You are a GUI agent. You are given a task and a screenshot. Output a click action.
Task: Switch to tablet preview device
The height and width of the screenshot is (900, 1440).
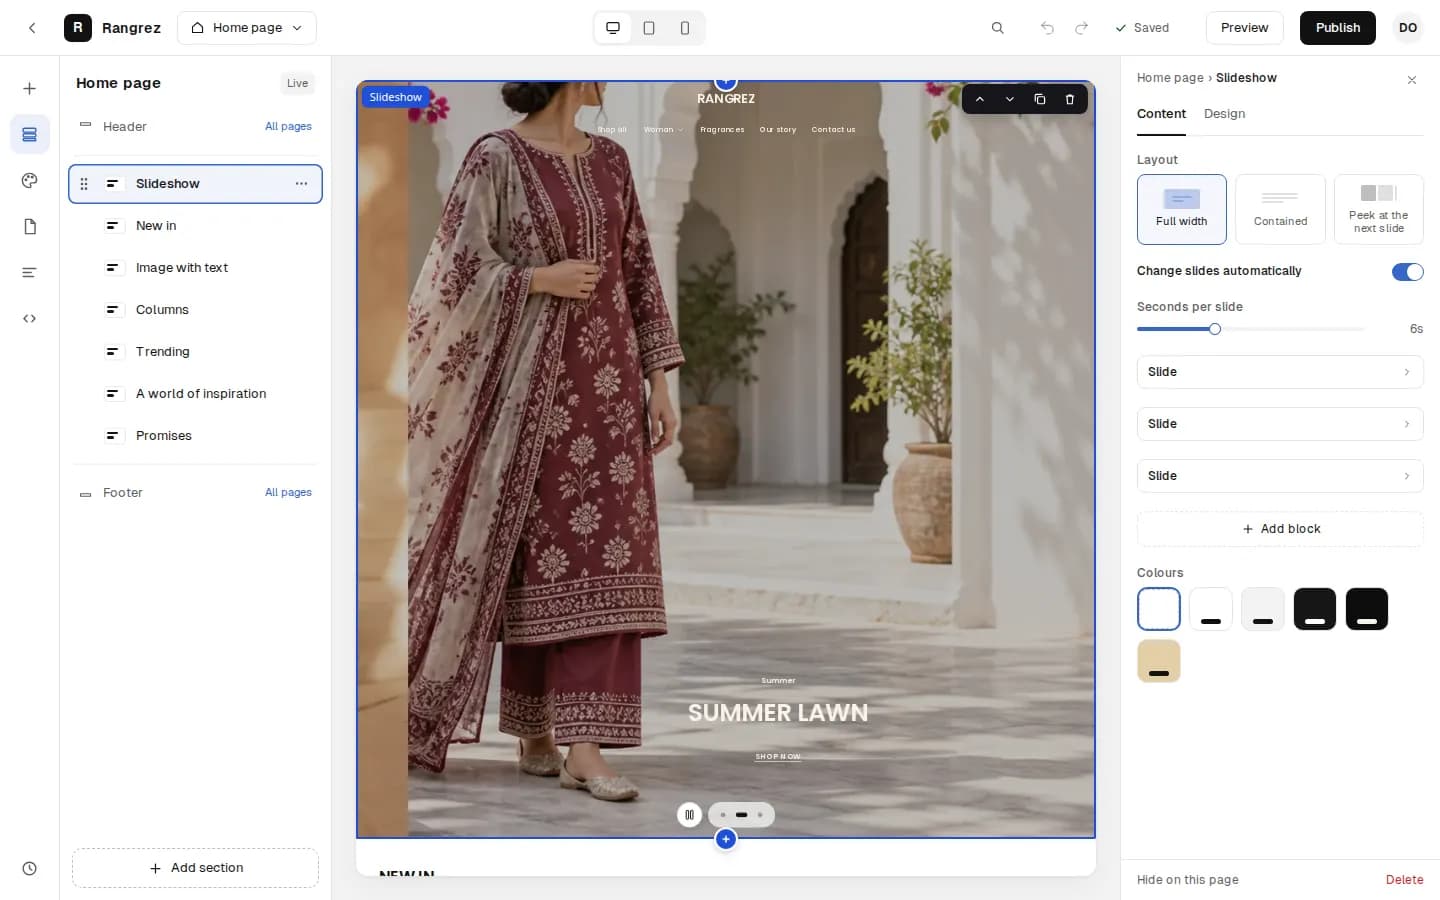[649, 28]
